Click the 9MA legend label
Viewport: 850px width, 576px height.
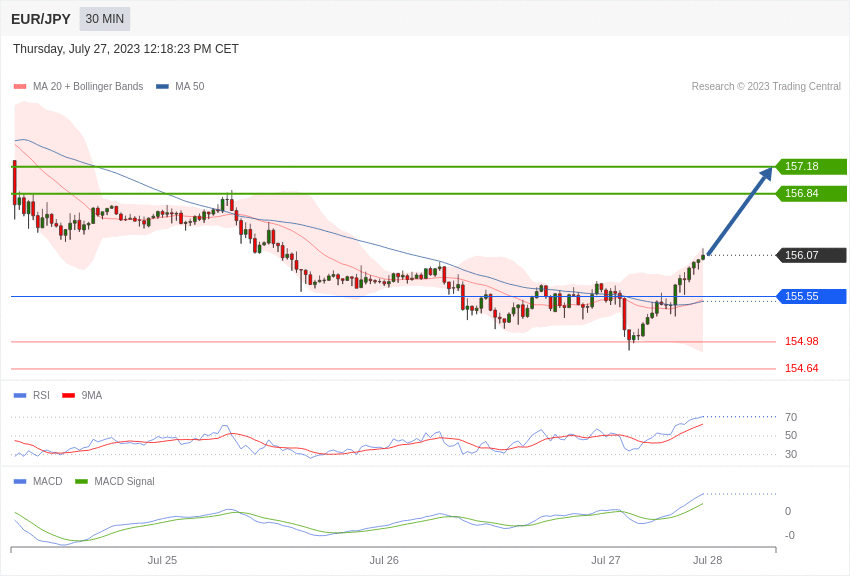coord(92,396)
